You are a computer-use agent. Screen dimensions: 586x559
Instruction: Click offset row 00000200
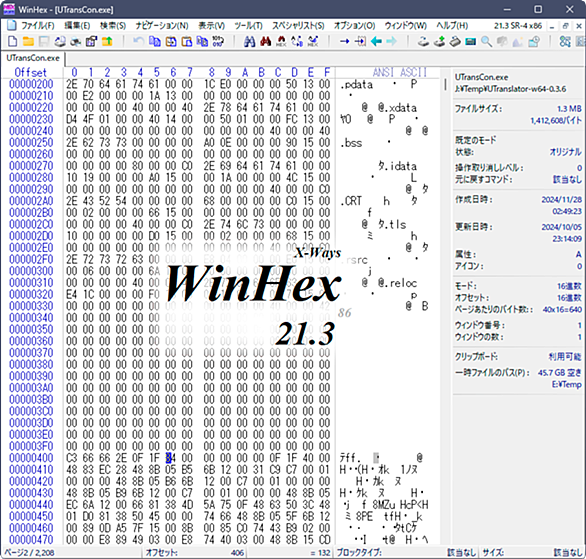click(31, 84)
